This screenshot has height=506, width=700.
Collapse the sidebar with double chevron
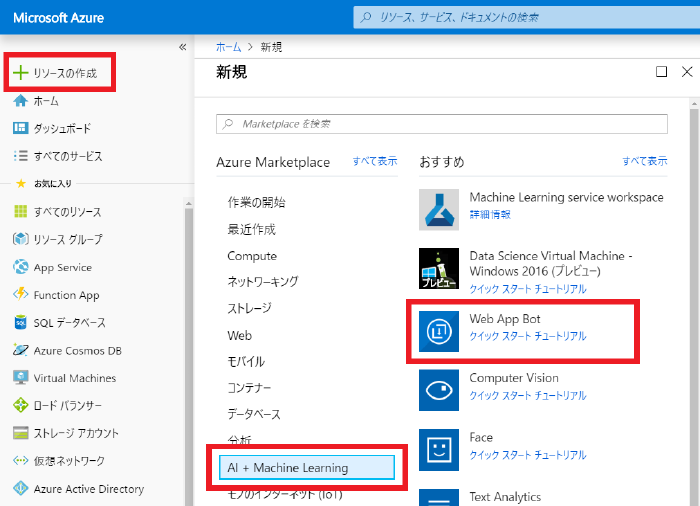click(183, 47)
